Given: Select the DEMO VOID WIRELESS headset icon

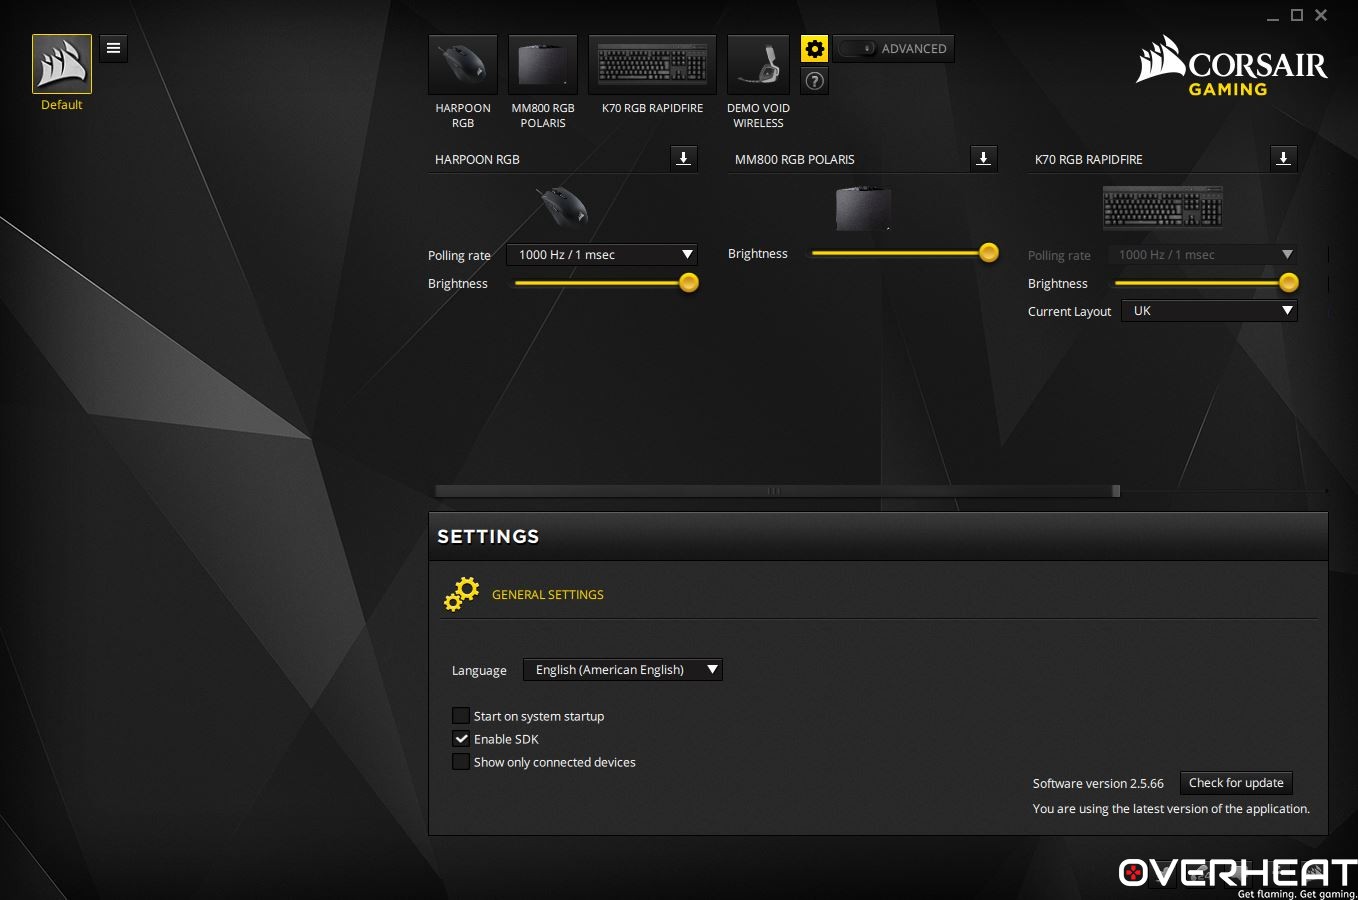Looking at the screenshot, I should tap(758, 66).
